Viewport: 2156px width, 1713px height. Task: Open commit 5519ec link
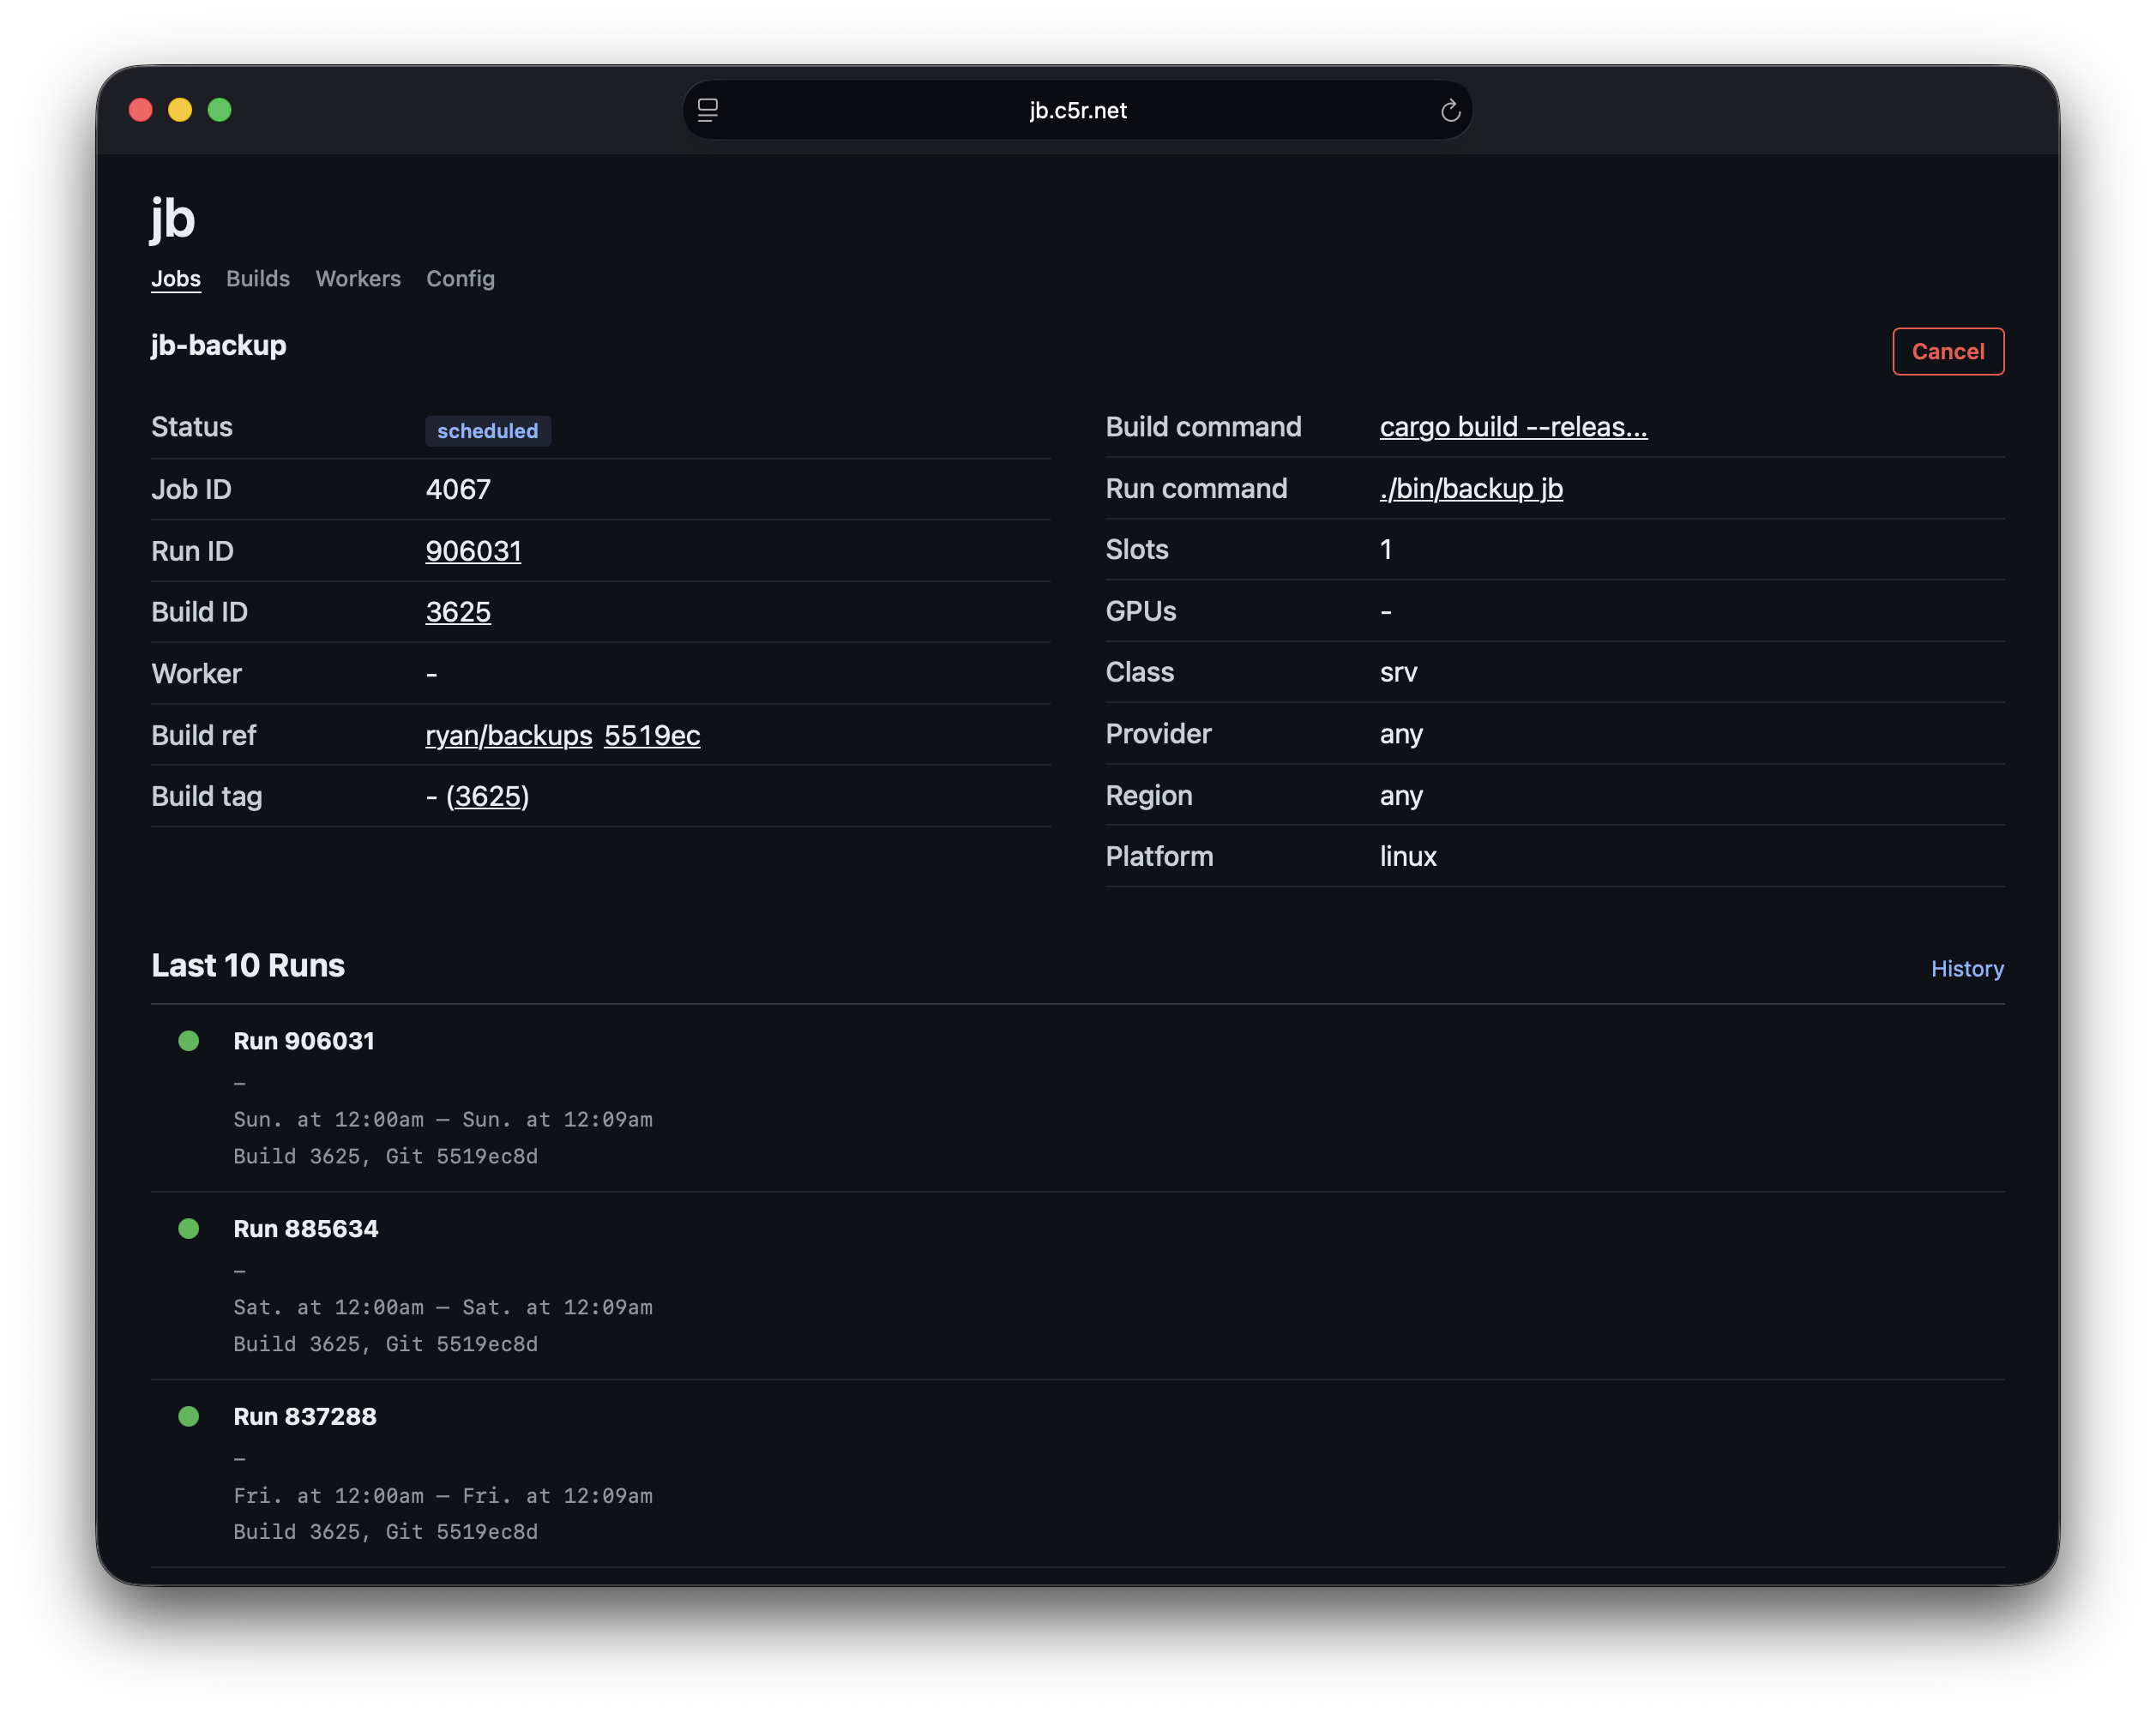(x=652, y=735)
